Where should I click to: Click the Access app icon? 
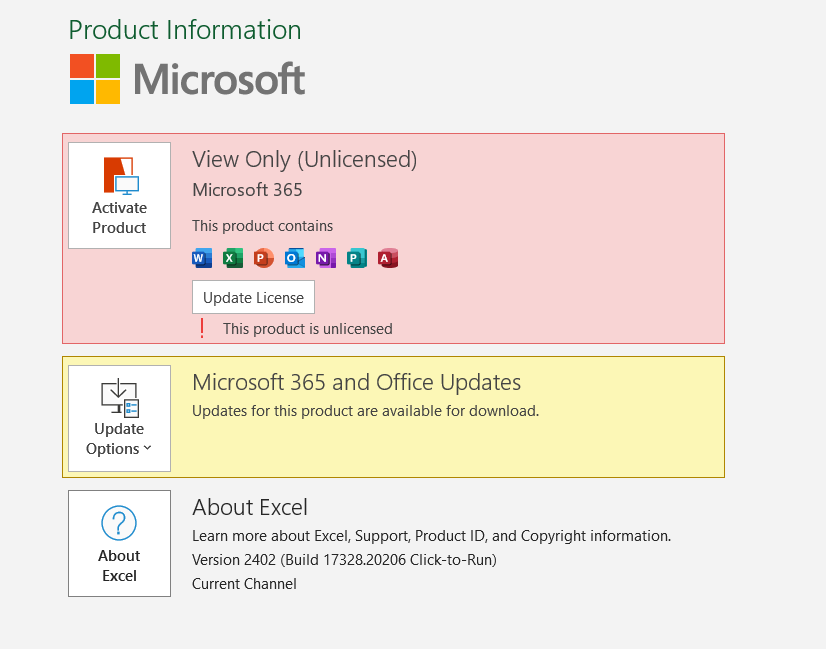click(388, 258)
